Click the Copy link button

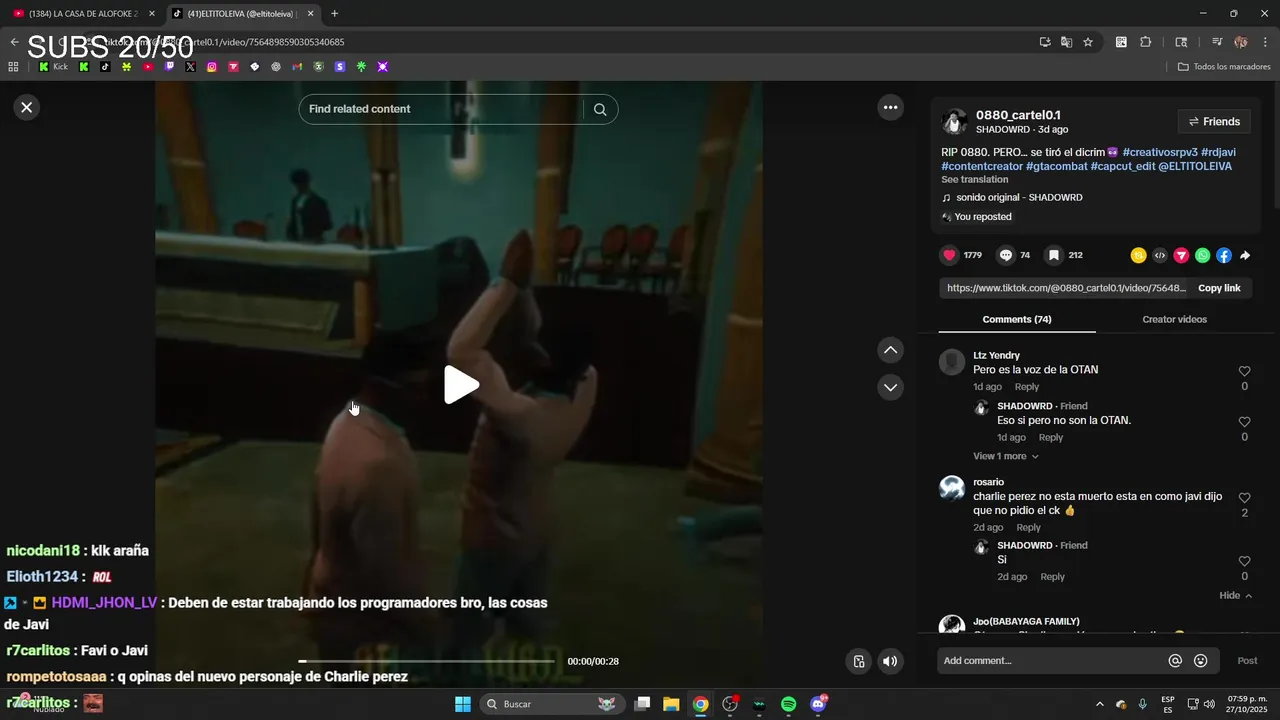point(1219,288)
